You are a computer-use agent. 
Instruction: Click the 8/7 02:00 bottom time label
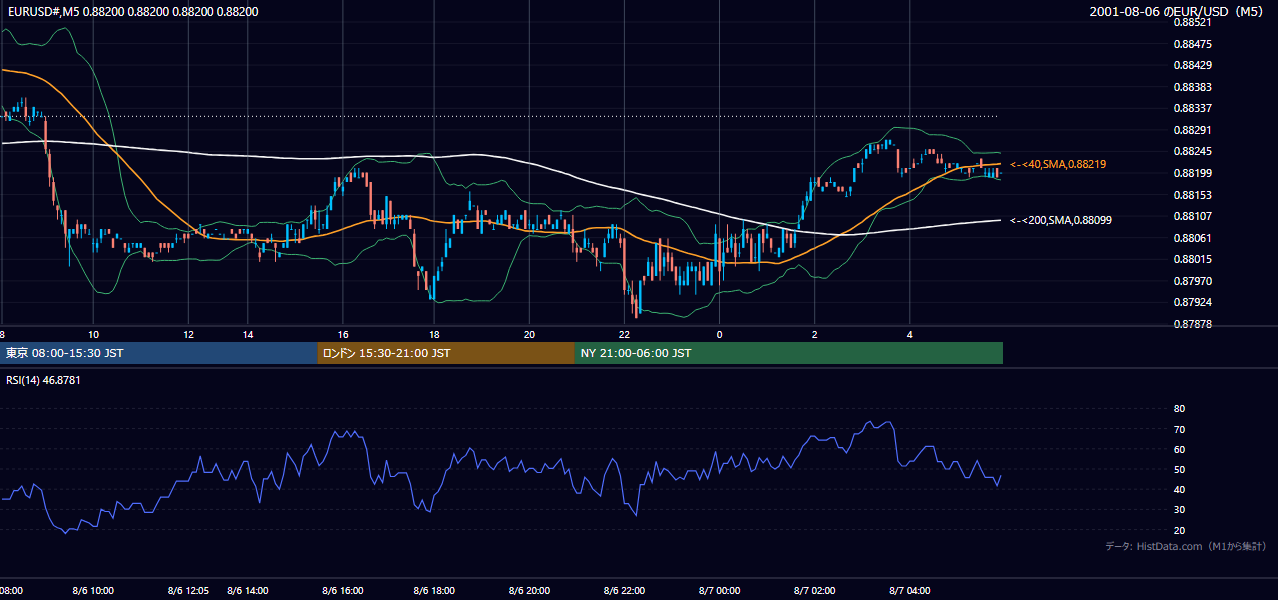click(x=814, y=591)
